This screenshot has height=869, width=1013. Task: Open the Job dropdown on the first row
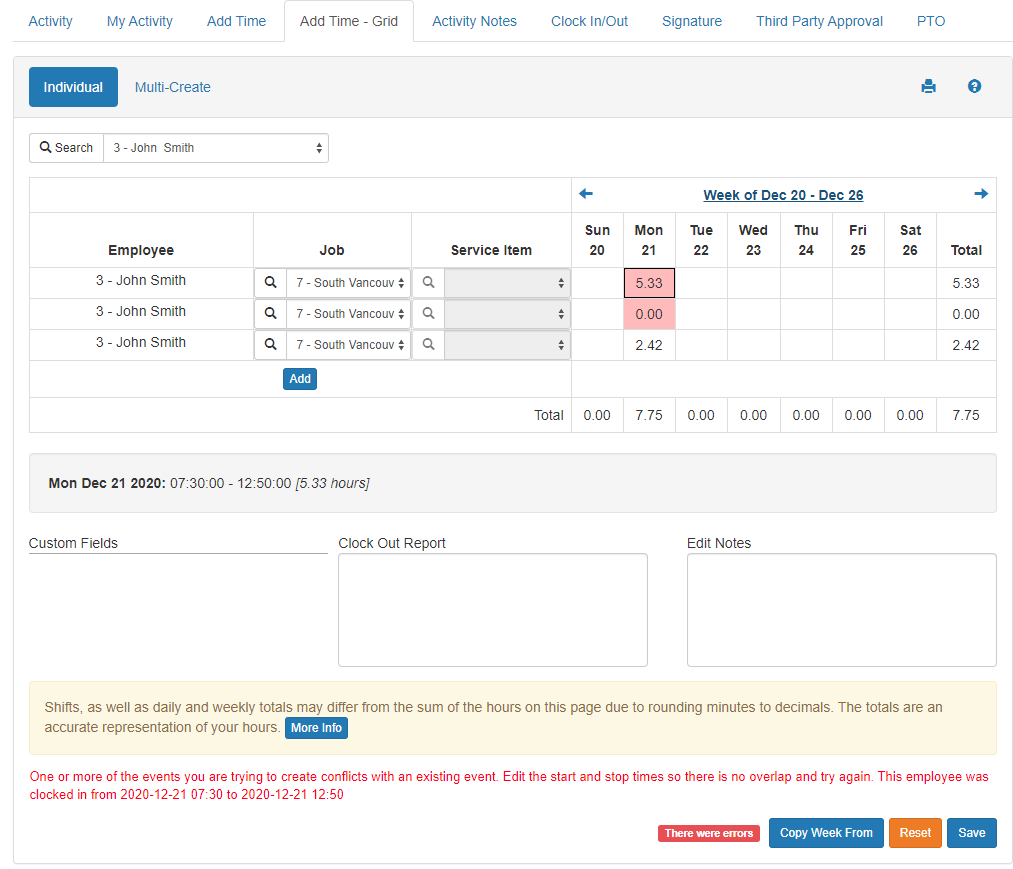(348, 282)
